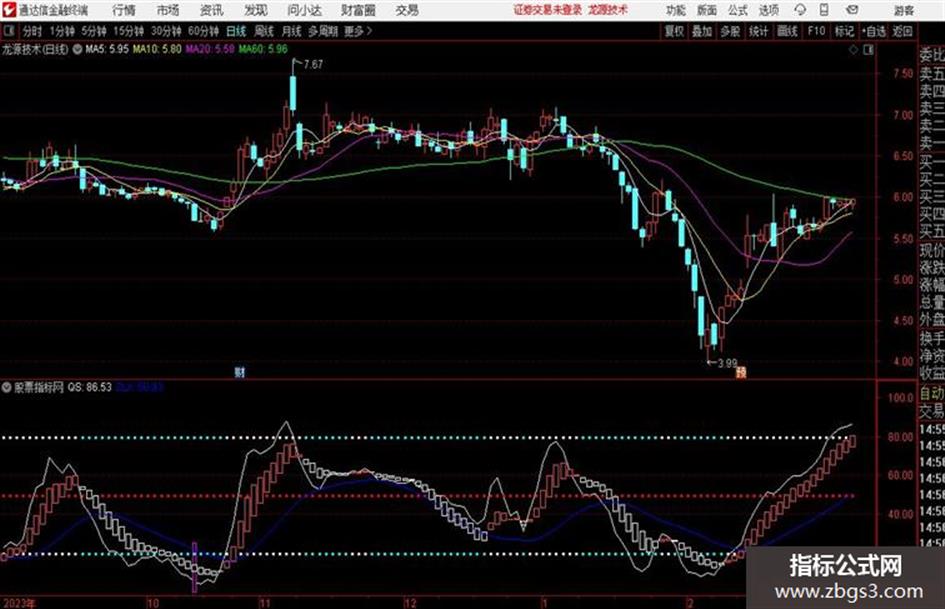Switch to the 5分钟 period tab

point(94,31)
